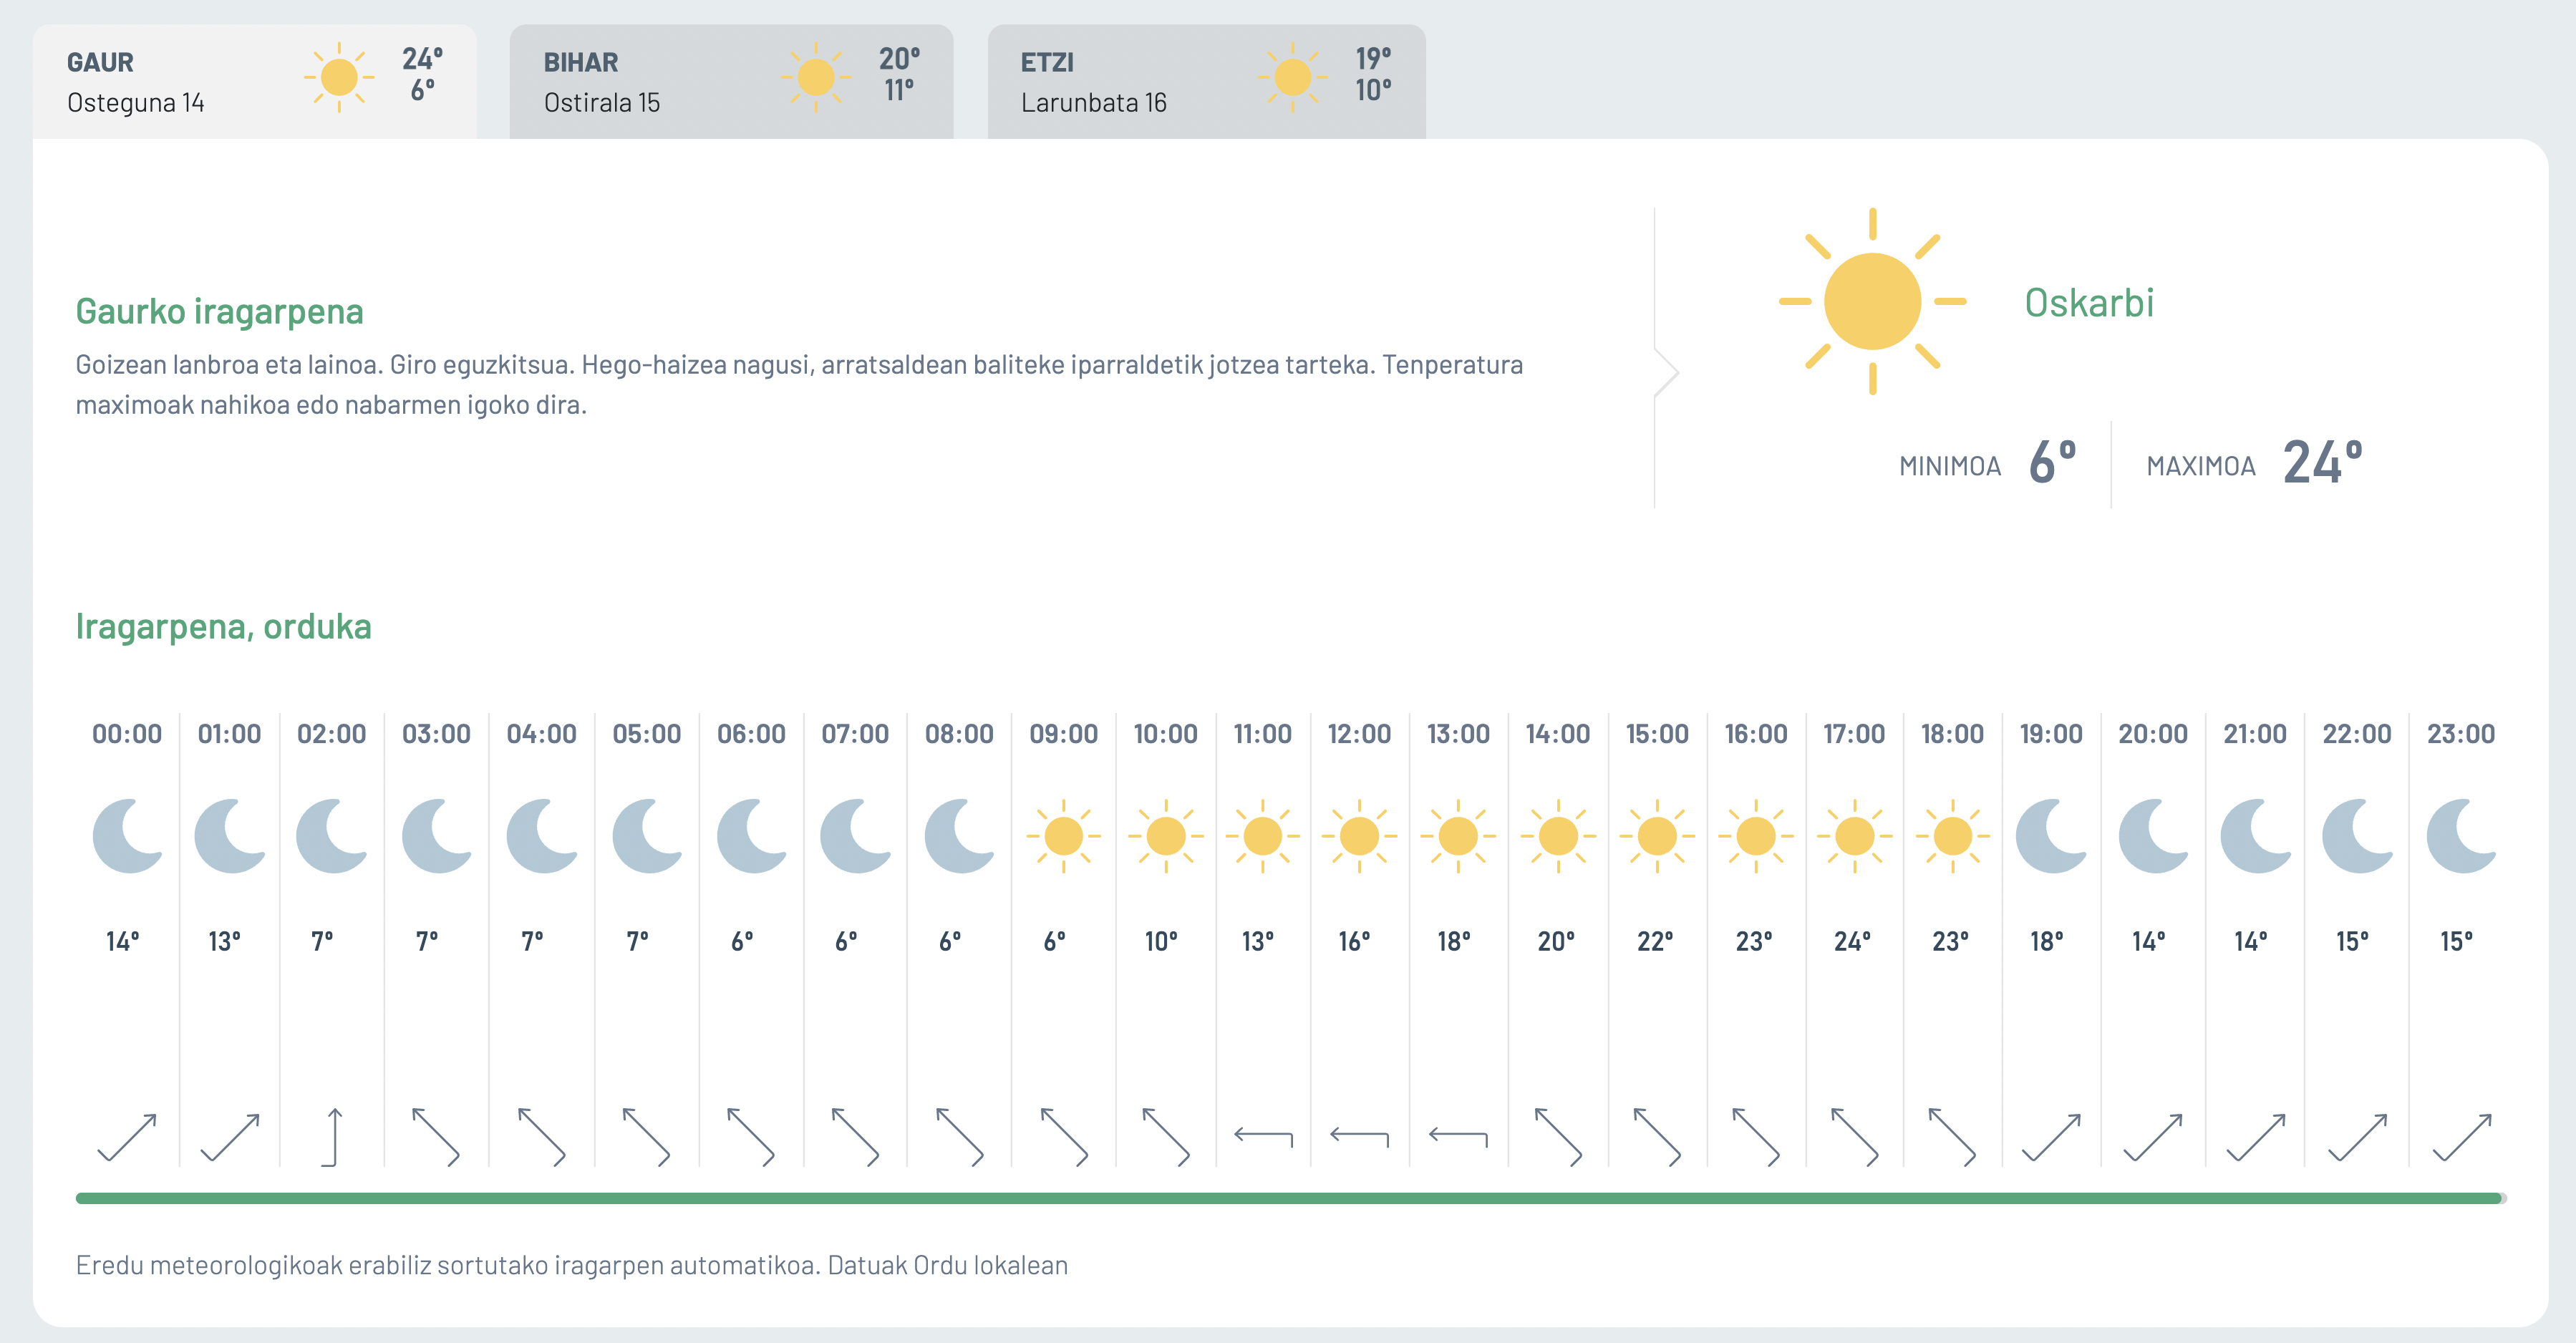Click the moon icon at 00:00
2576x1343 pixels.
[x=128, y=836]
